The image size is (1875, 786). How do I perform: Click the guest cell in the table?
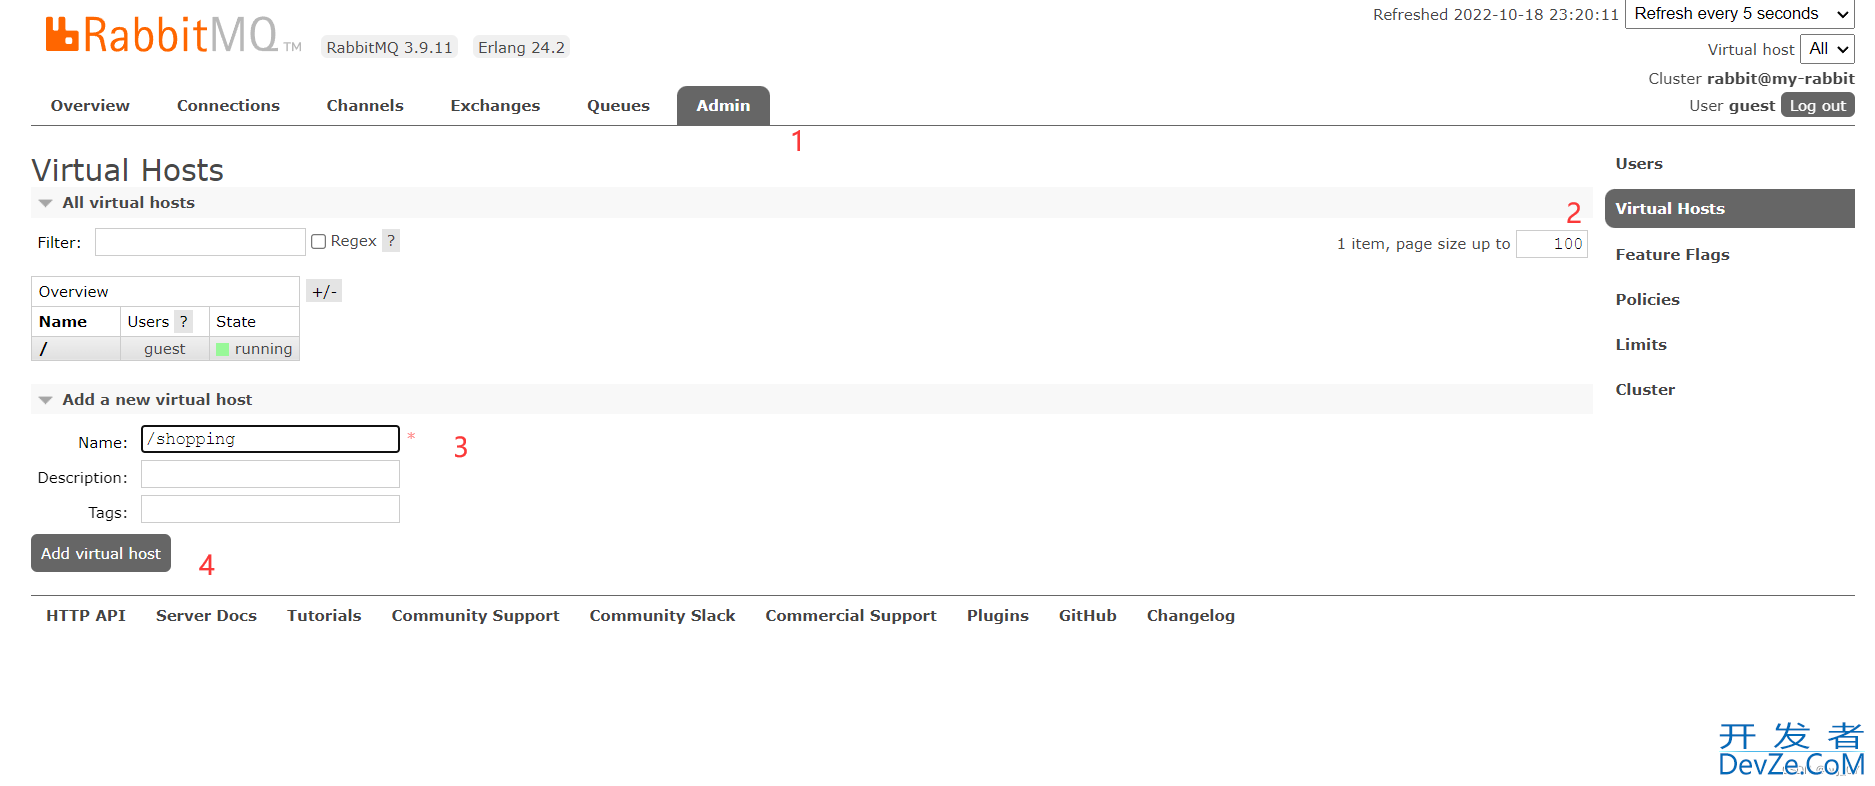click(165, 349)
